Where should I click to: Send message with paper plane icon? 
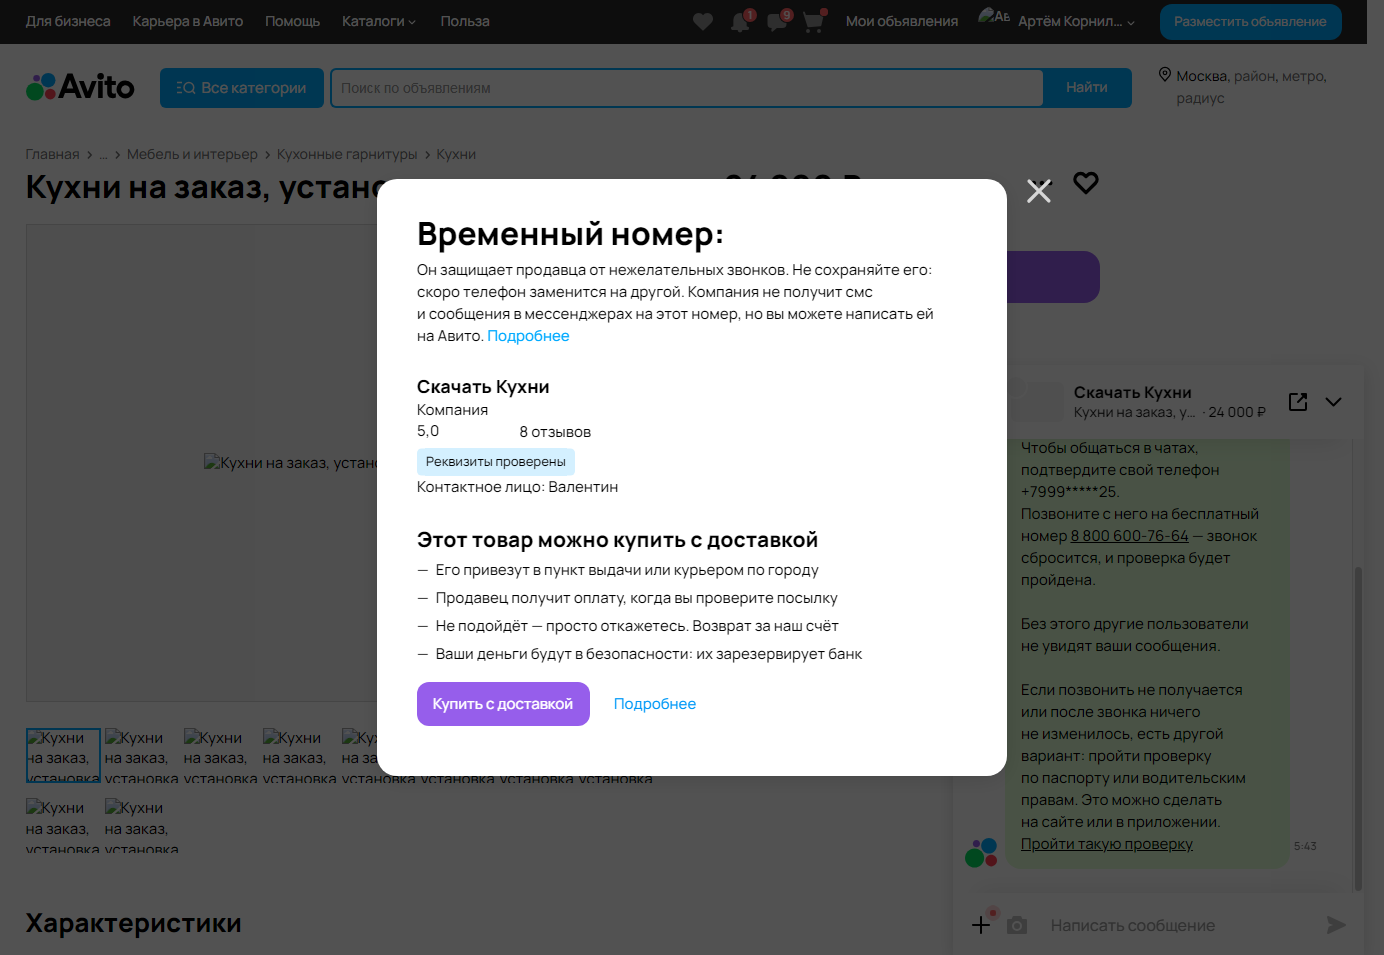pyautogui.click(x=1336, y=925)
